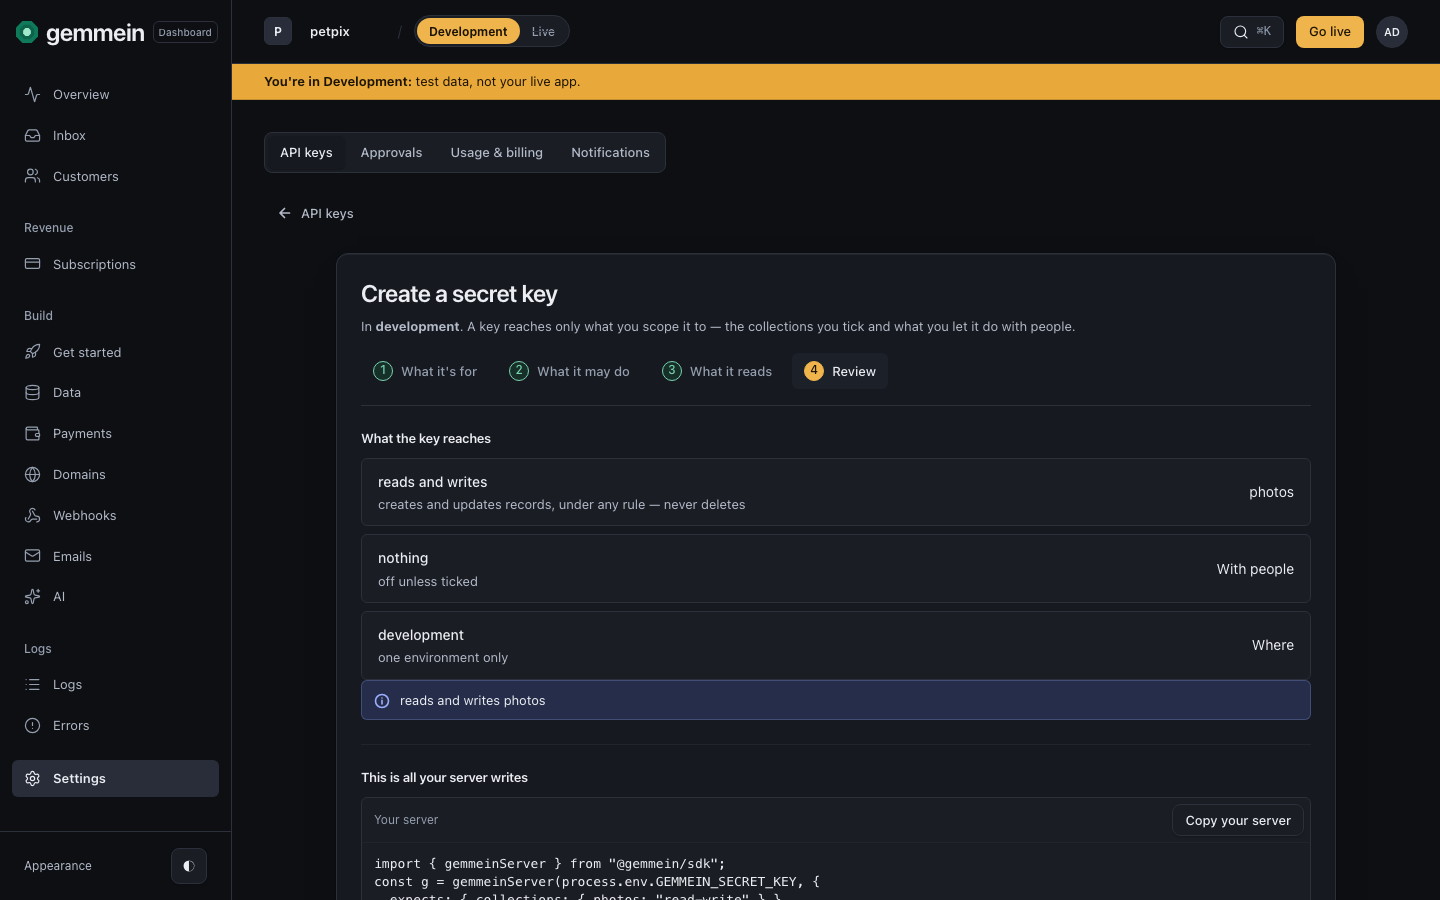Open Inbox via its tray icon
This screenshot has width=1440, height=900.
(x=33, y=135)
